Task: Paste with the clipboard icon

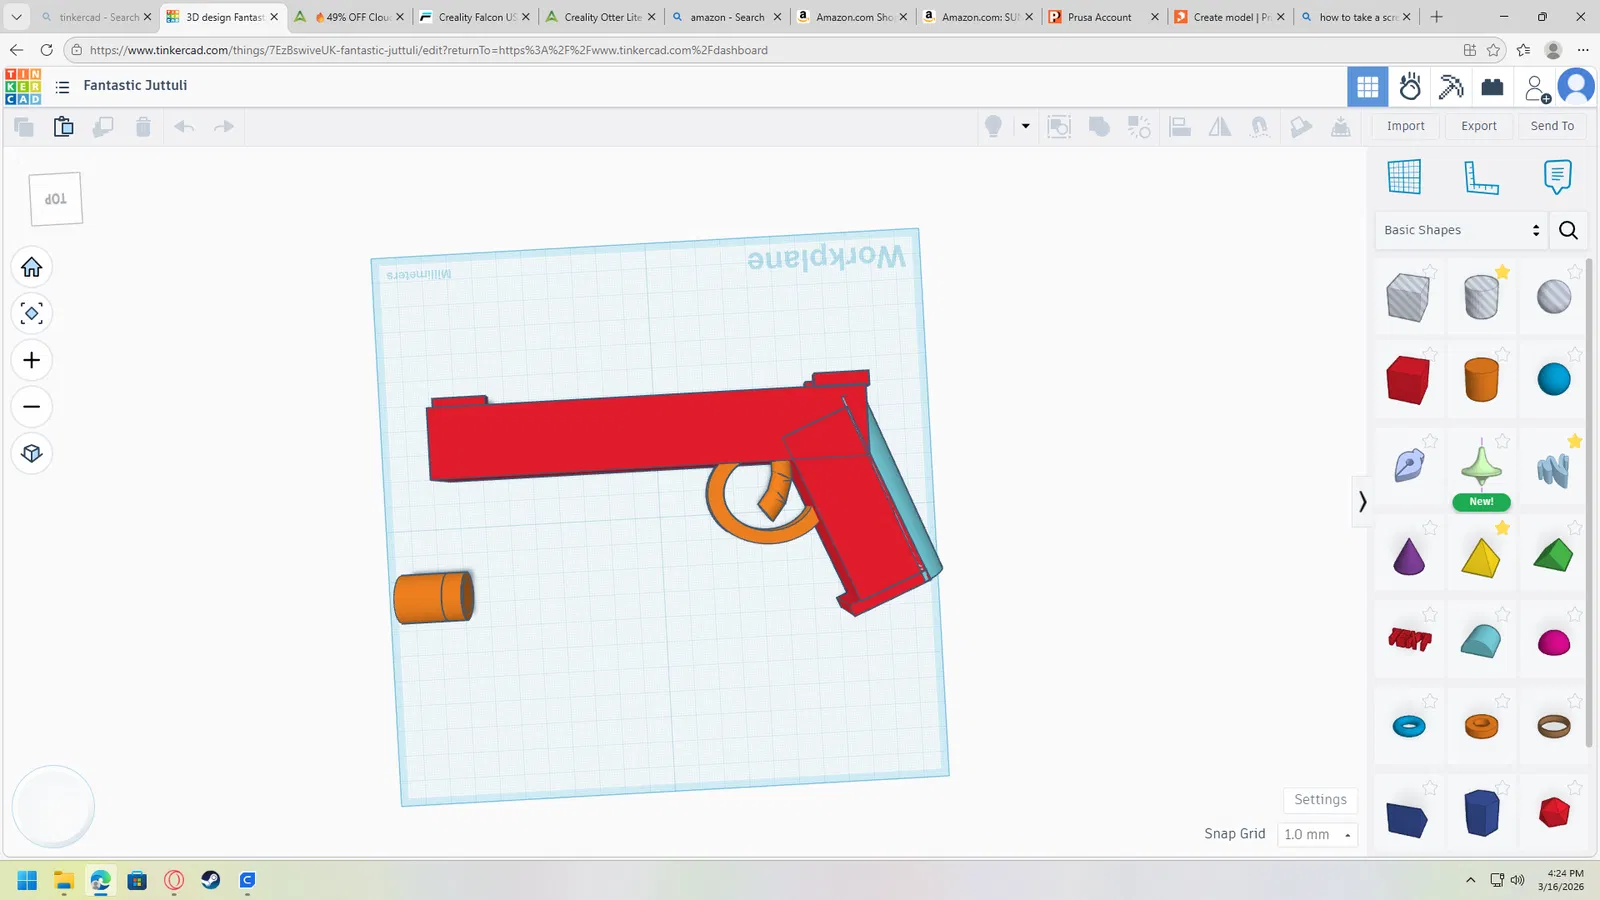Action: point(63,126)
